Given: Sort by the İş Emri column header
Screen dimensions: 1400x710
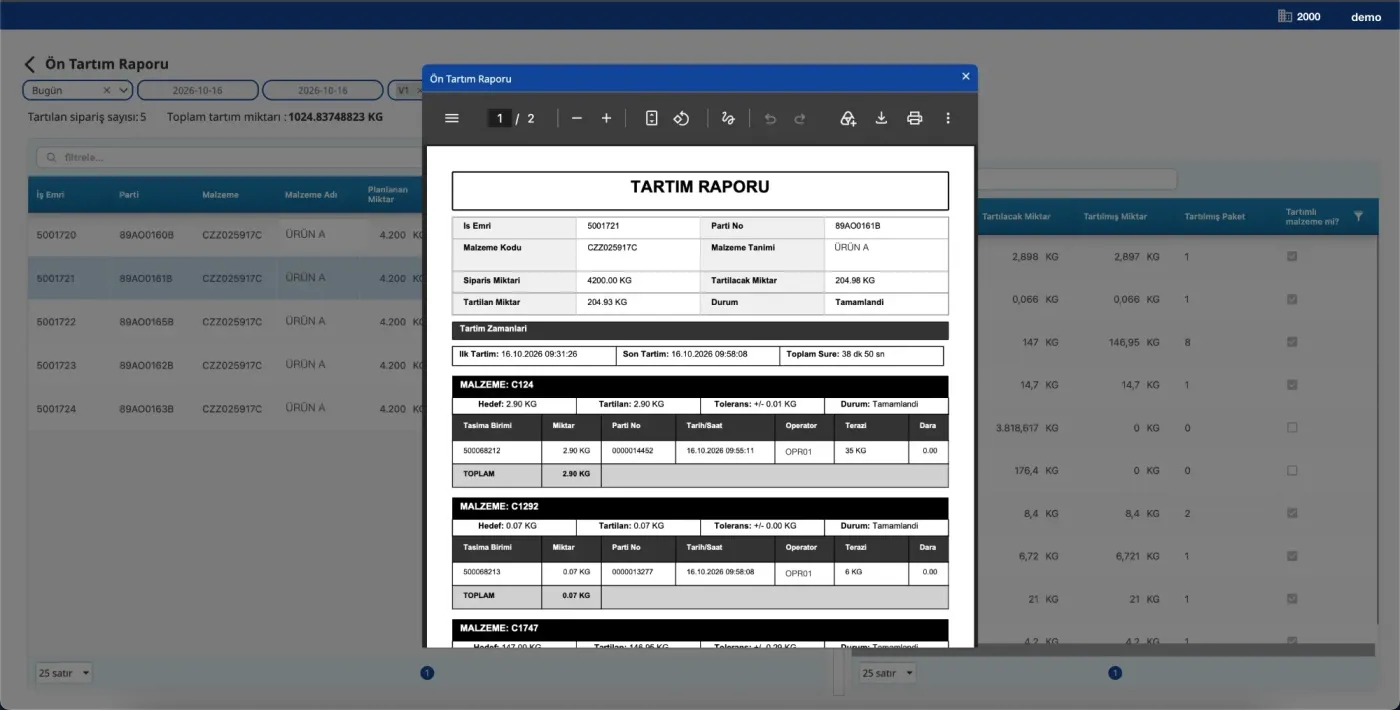Looking at the screenshot, I should 50,195.
